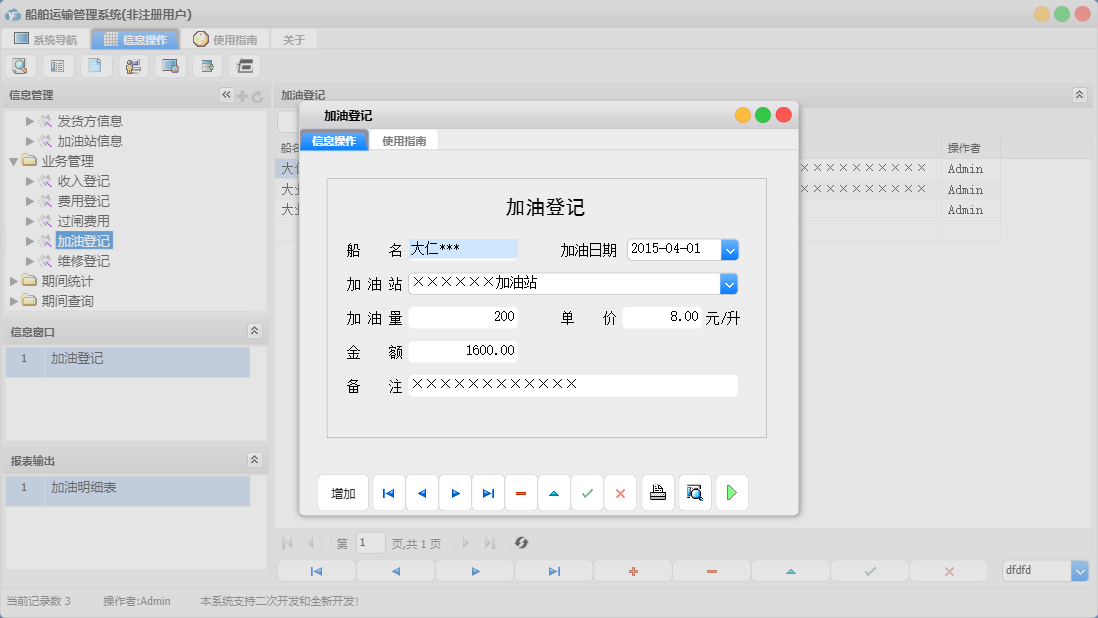Open print preview in the 加油登记 dialog
The width and height of the screenshot is (1098, 618).
click(694, 492)
